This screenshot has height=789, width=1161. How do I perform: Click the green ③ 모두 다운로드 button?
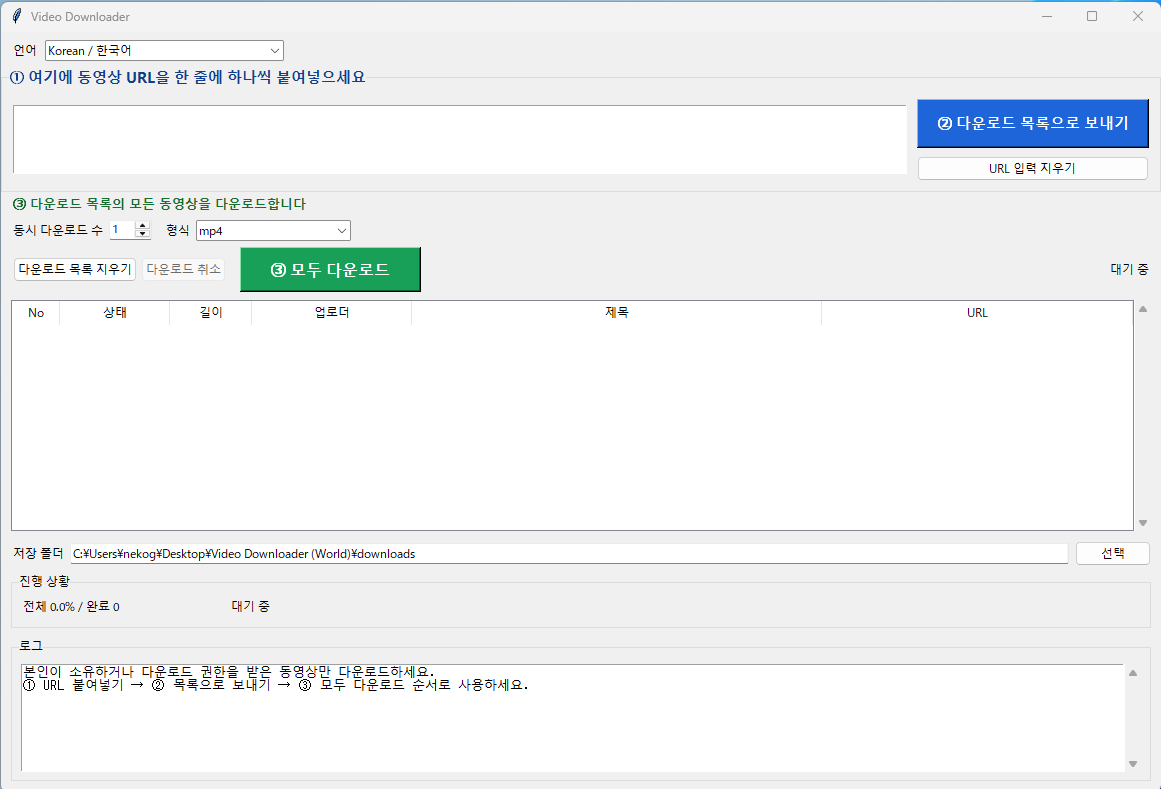330,269
